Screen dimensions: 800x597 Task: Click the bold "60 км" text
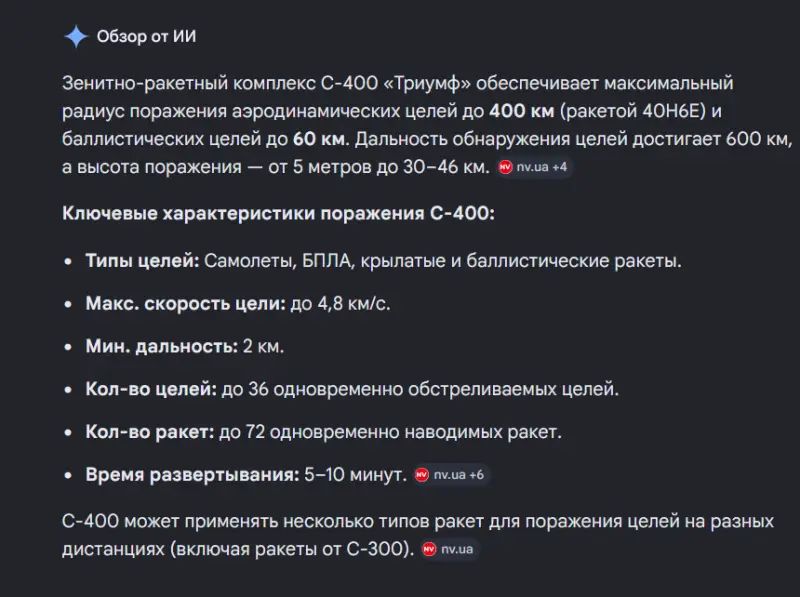[319, 138]
